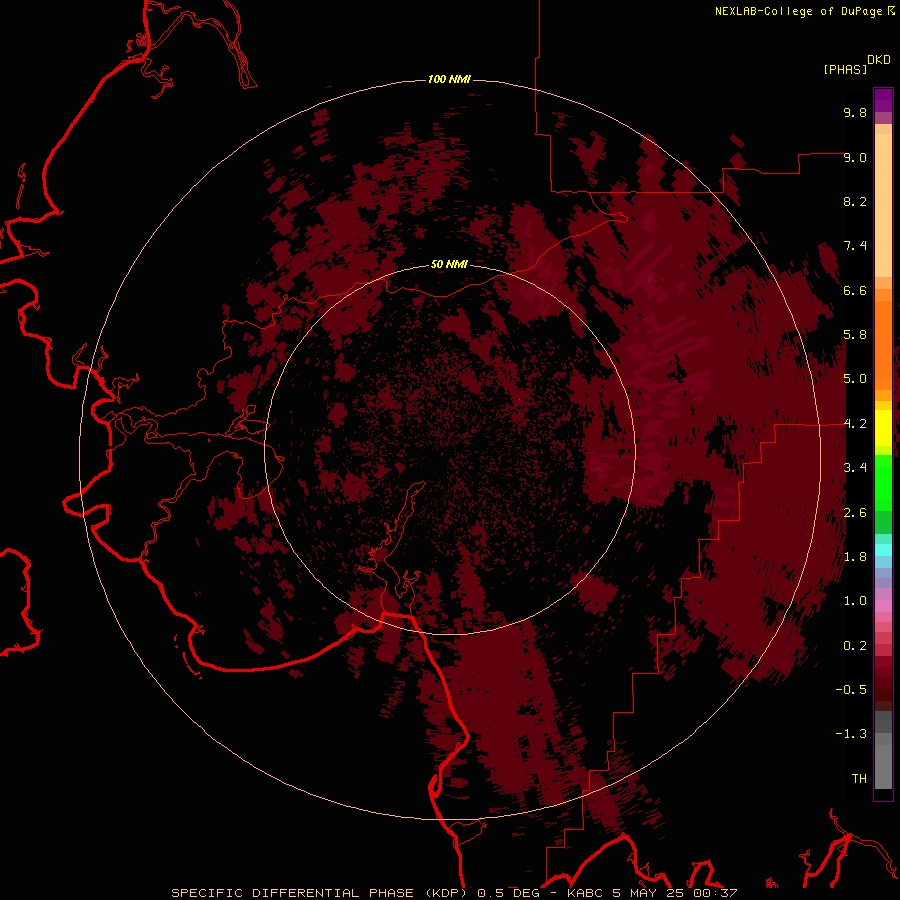Click the 4.2 scale value
This screenshot has height=900, width=900.
855,424
